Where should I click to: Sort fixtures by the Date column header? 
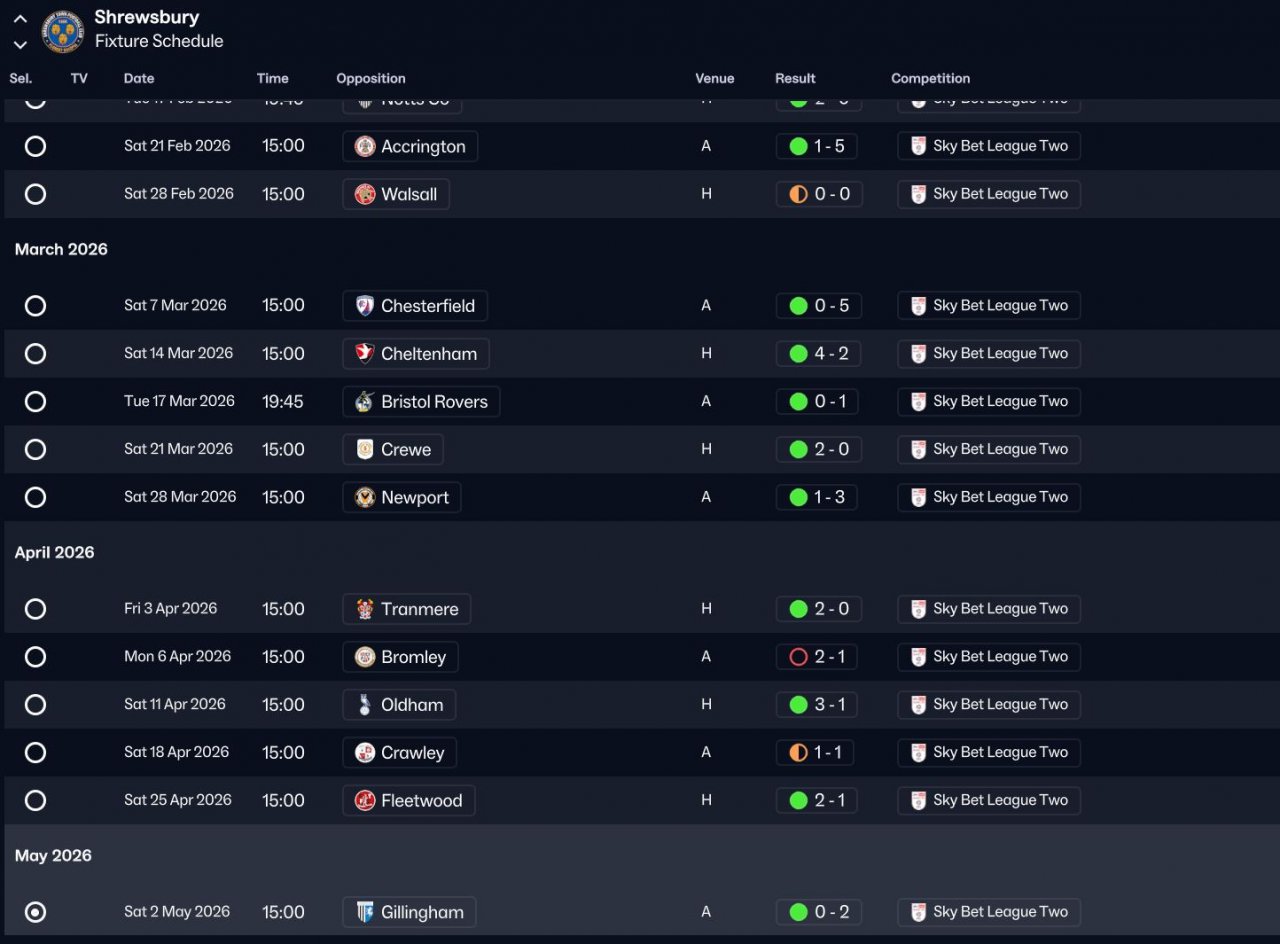pos(139,78)
